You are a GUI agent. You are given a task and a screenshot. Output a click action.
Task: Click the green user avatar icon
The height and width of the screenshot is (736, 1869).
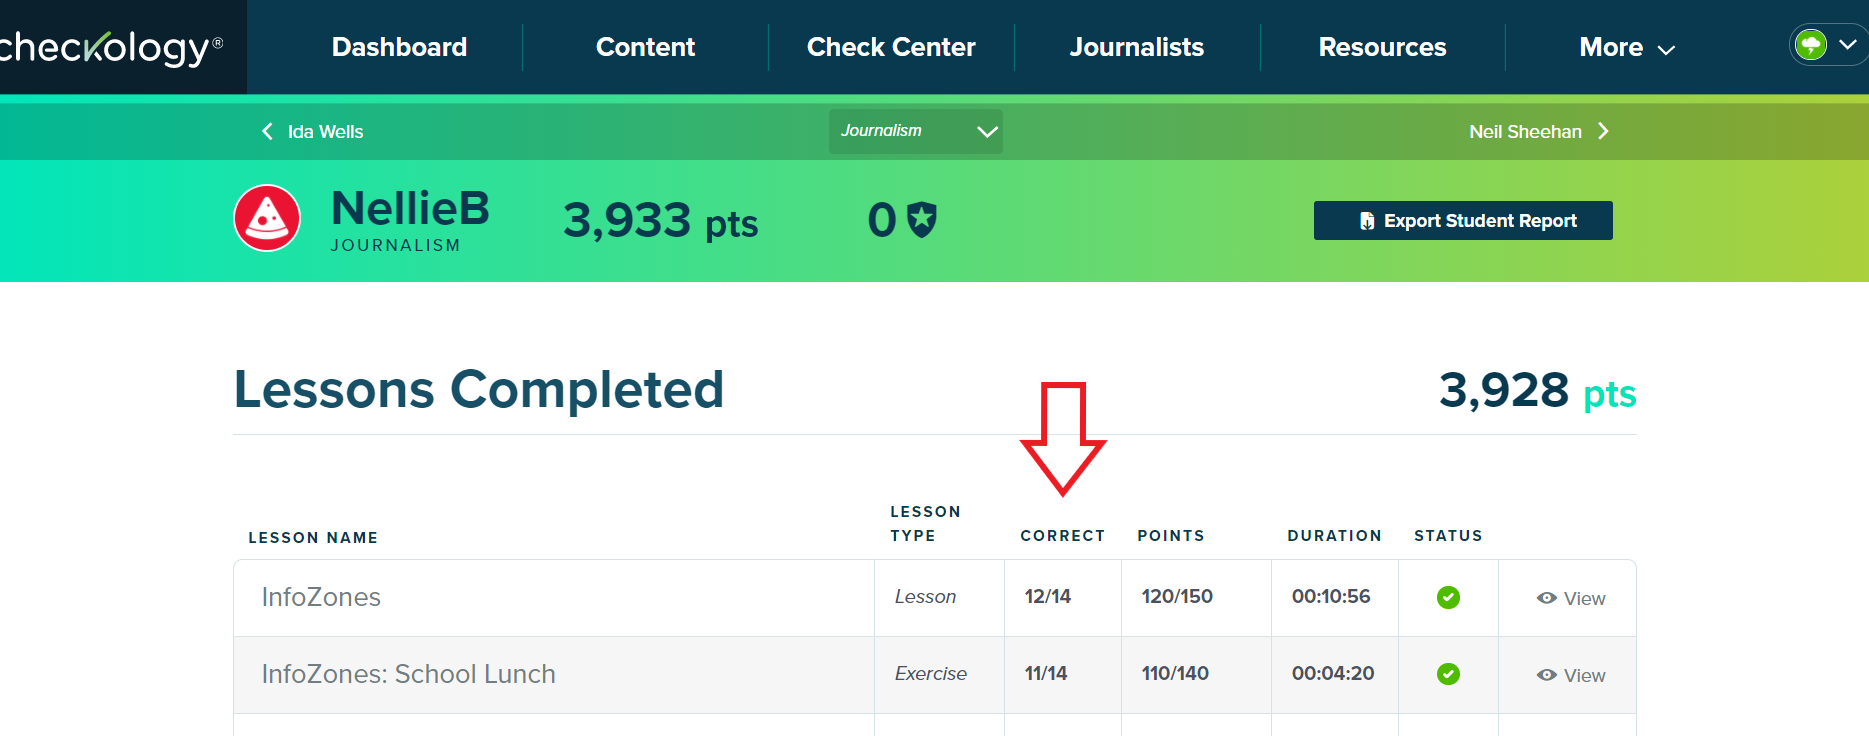click(1811, 45)
